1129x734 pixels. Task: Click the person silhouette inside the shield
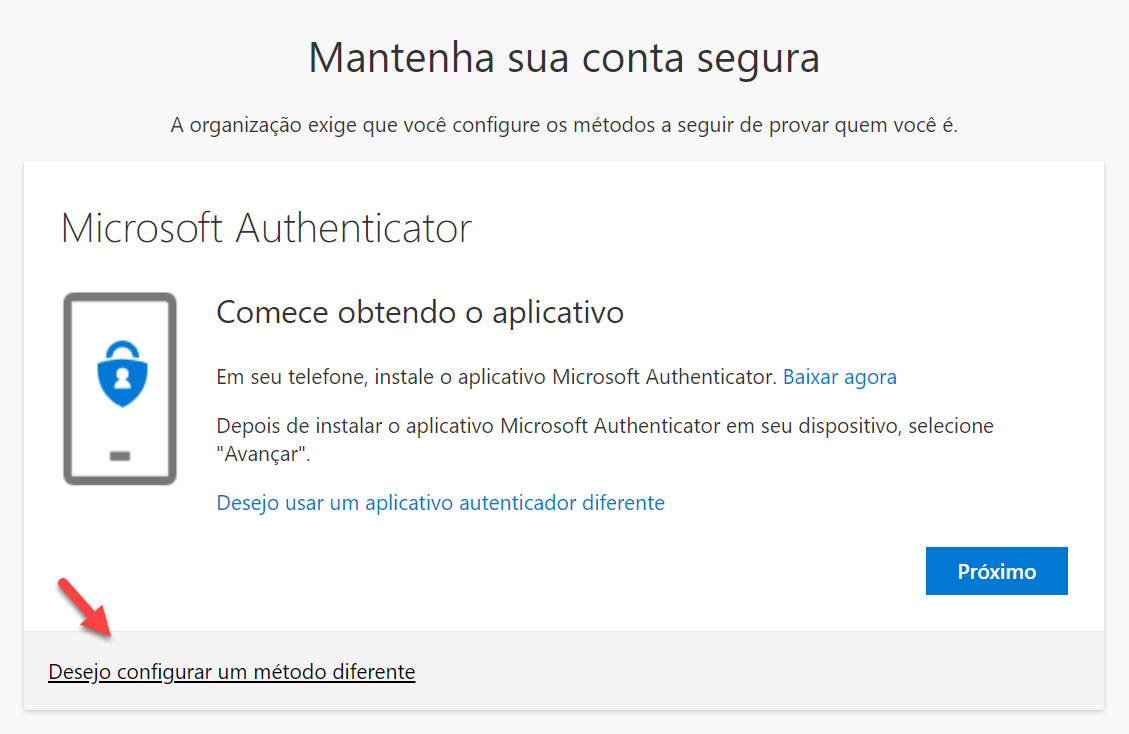pos(120,380)
